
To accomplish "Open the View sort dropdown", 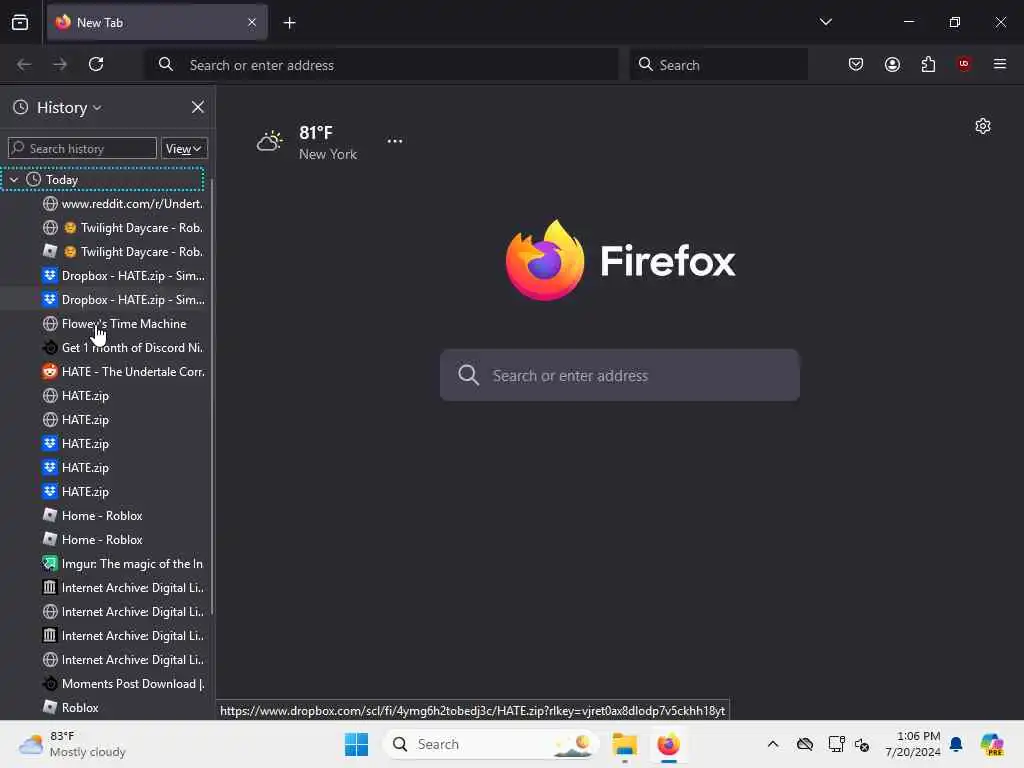I will (x=184, y=148).
